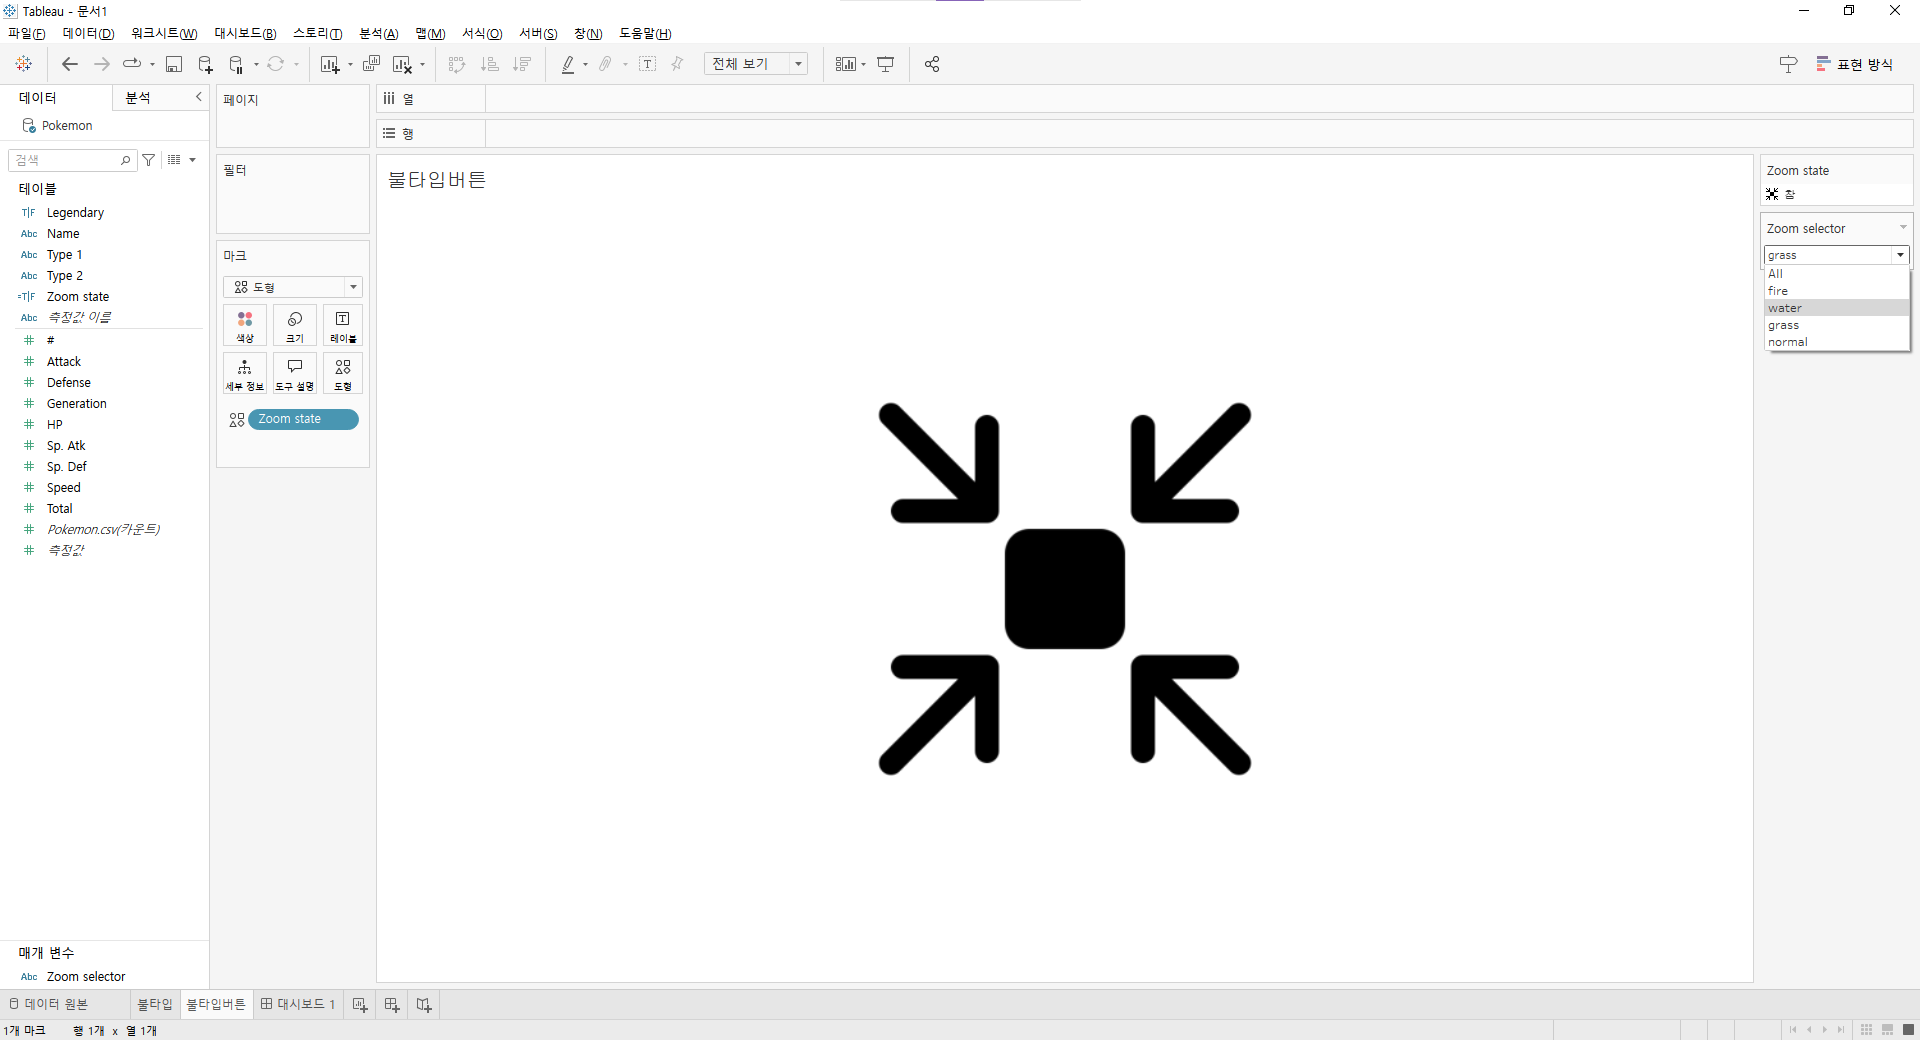Open the mark type 도형 dropdown

(x=292, y=287)
